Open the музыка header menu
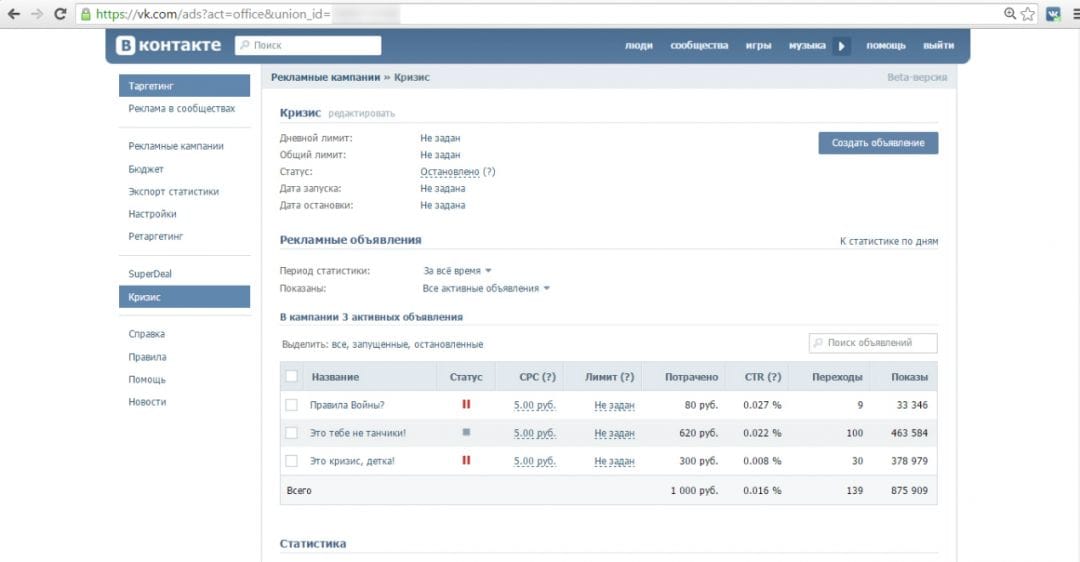Image resolution: width=1080 pixels, height=562 pixels. (x=807, y=45)
